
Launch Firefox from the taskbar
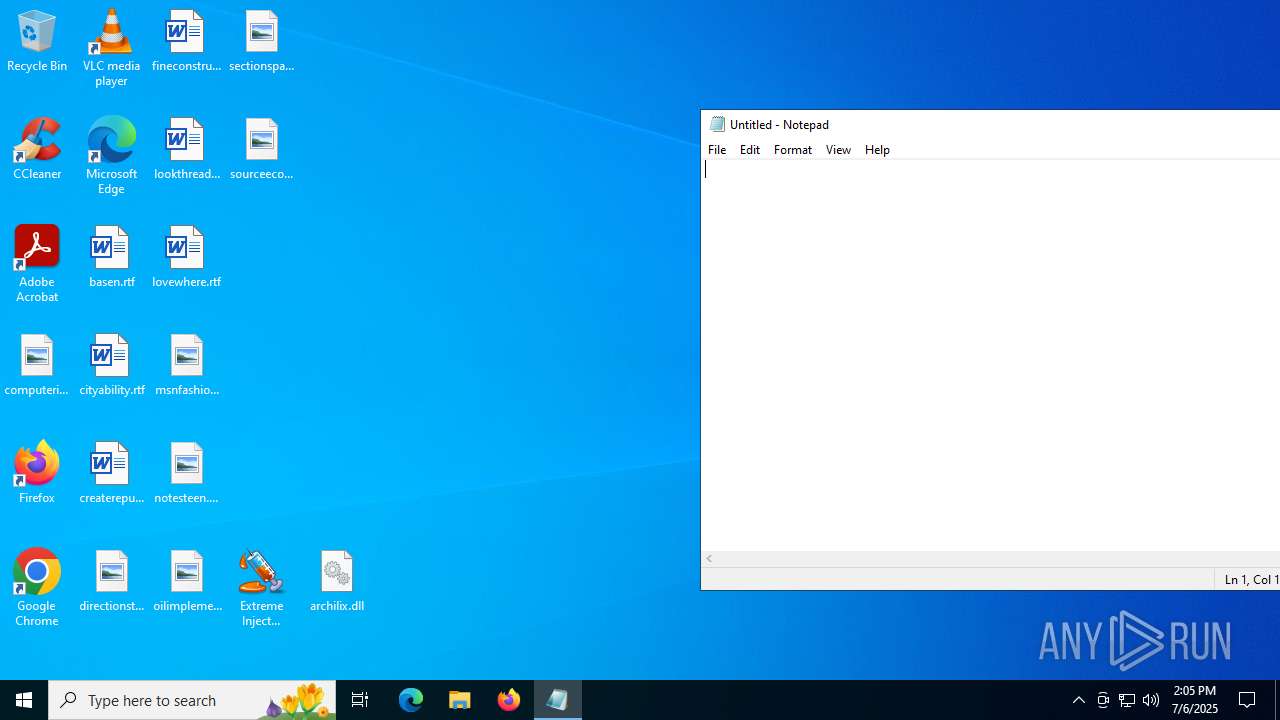point(509,700)
